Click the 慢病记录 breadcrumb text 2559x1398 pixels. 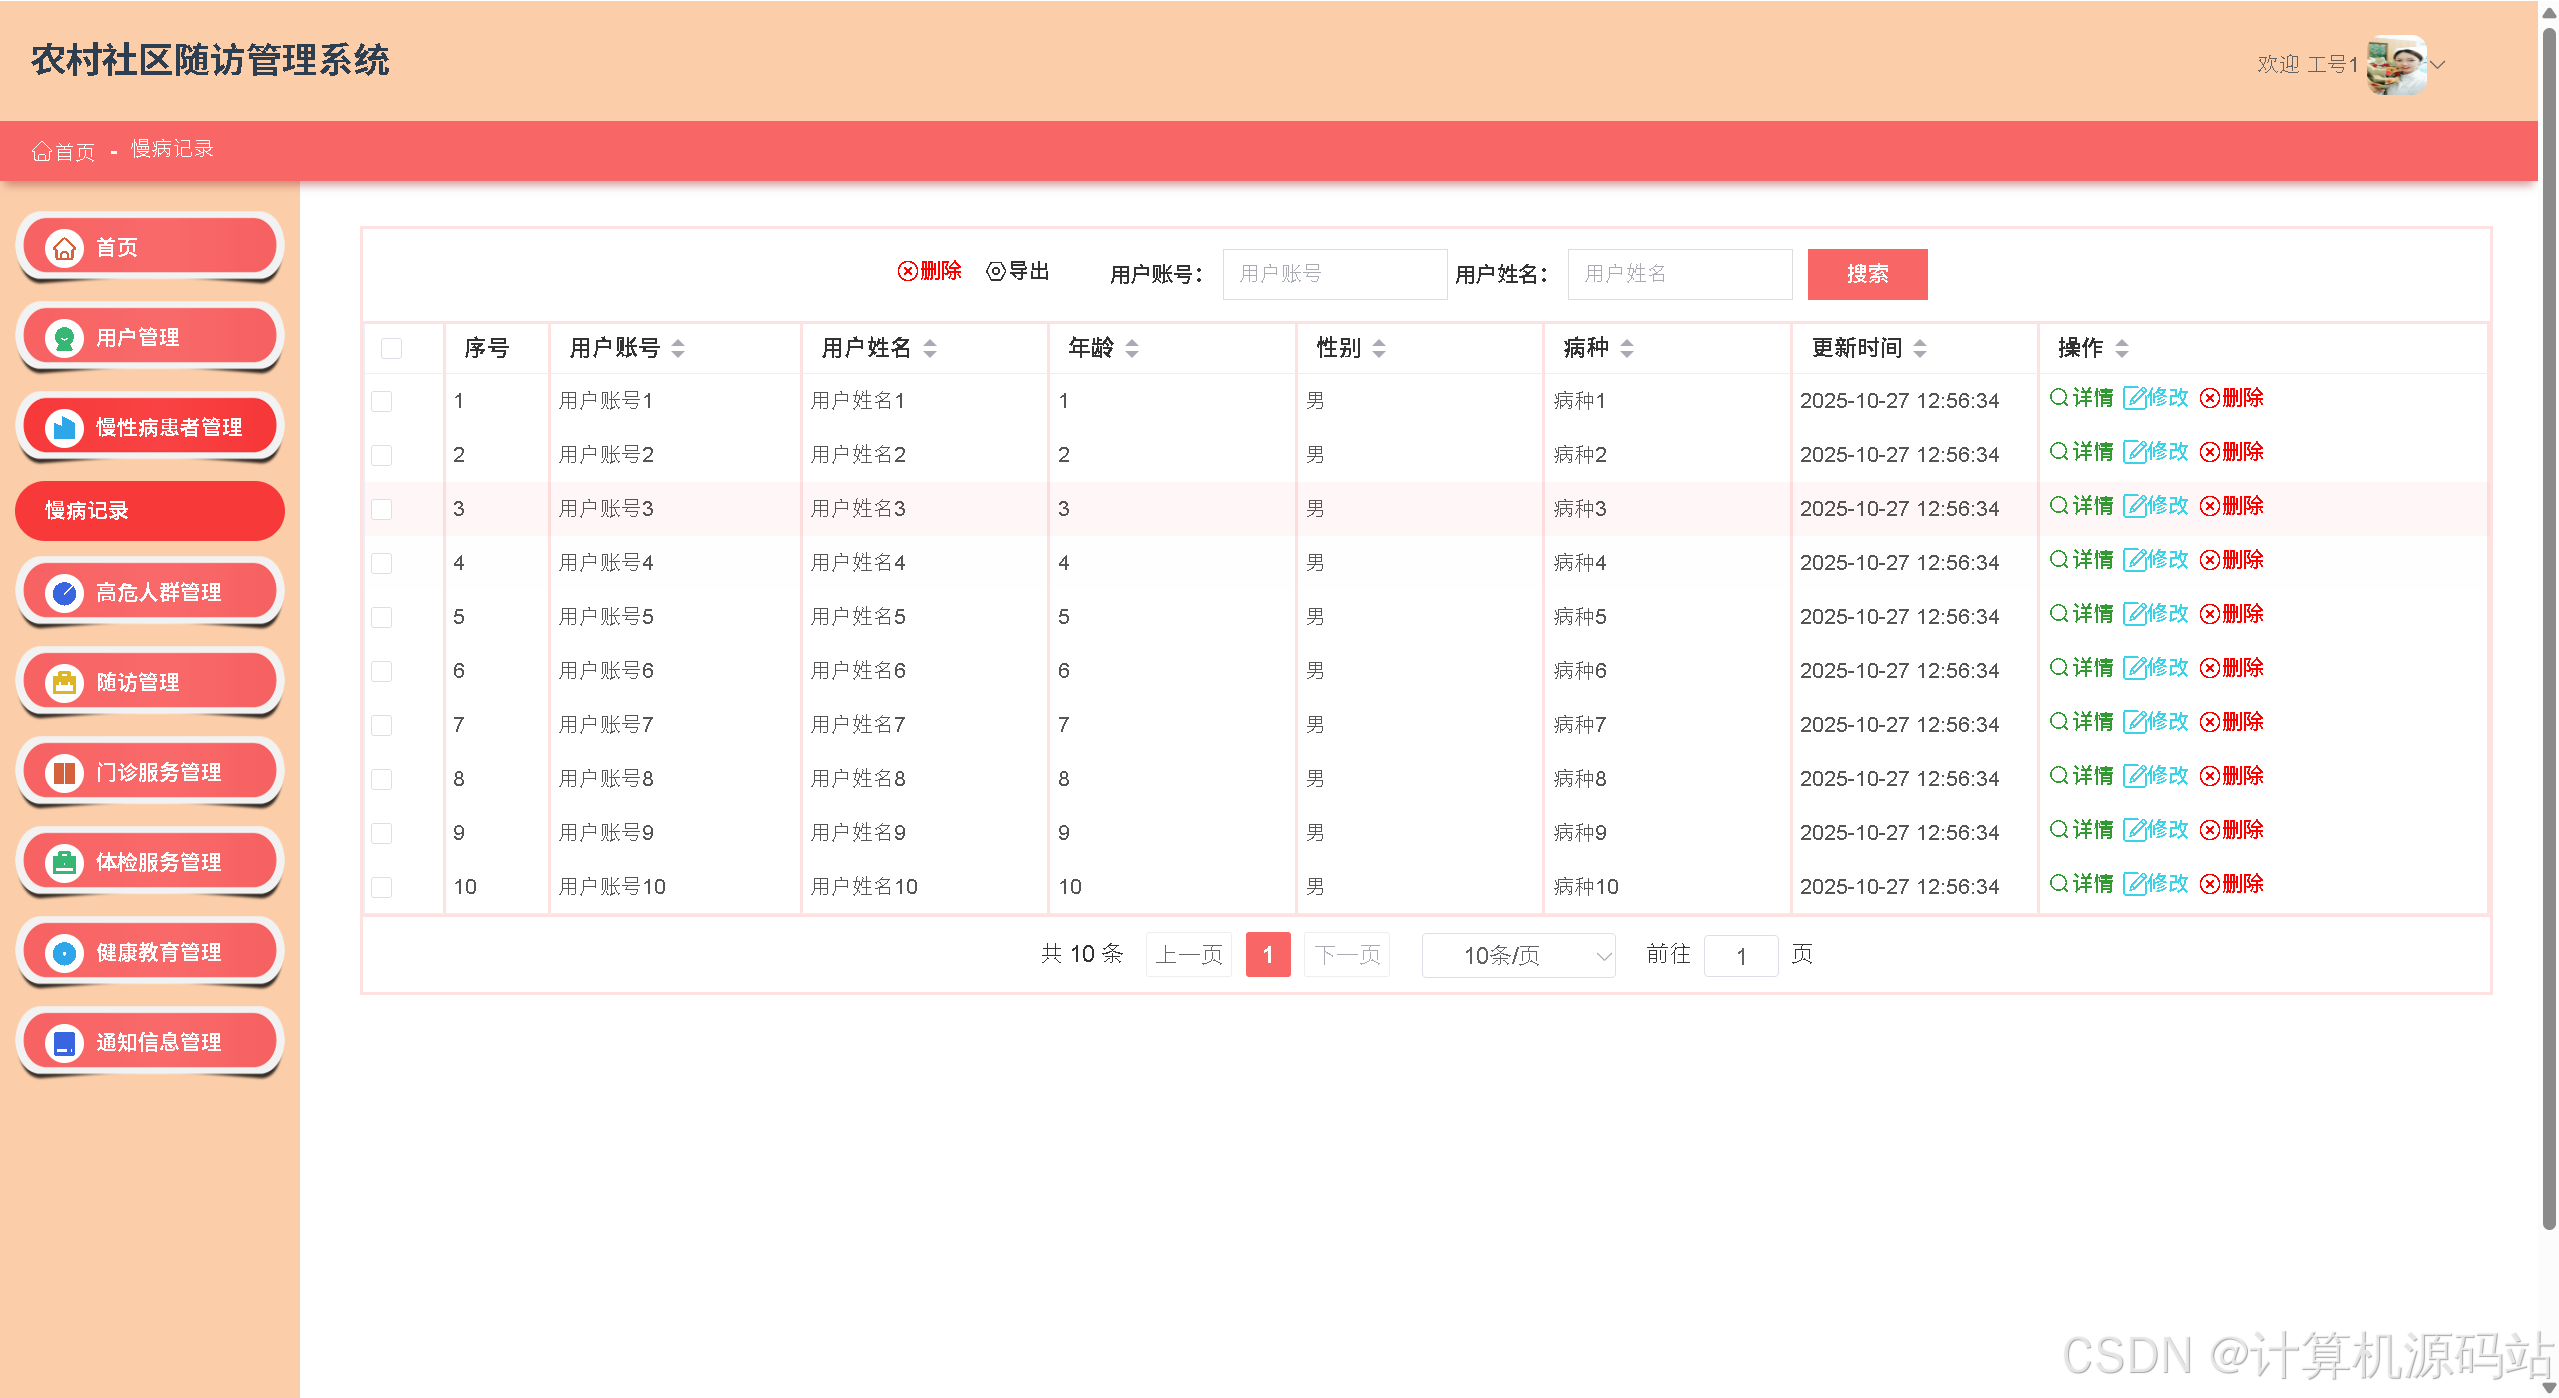click(172, 149)
